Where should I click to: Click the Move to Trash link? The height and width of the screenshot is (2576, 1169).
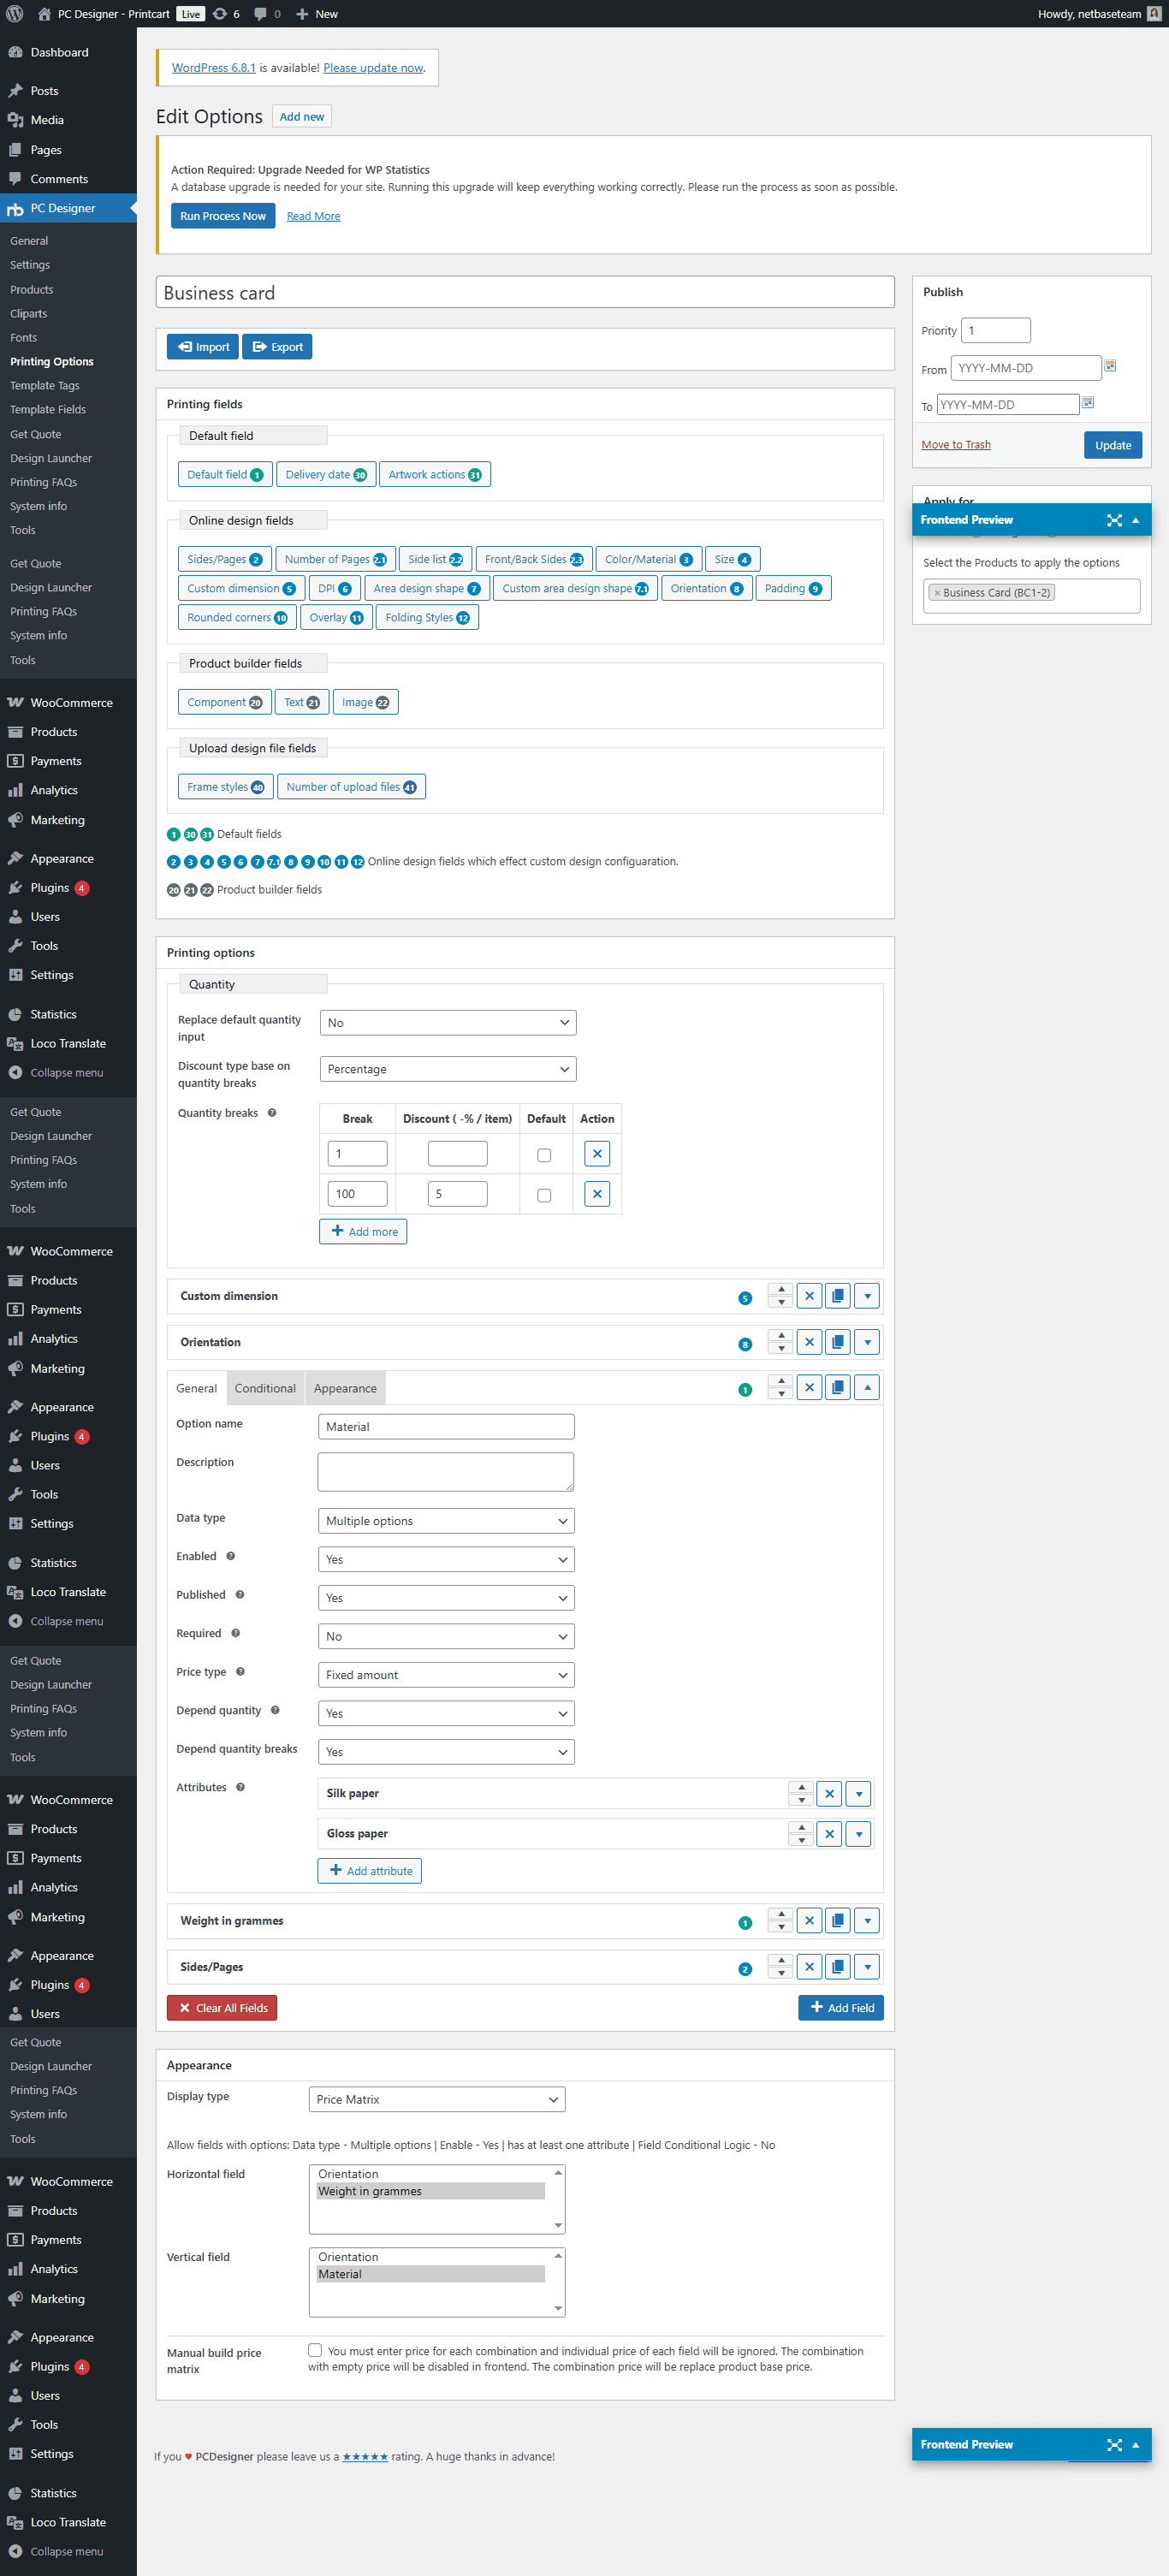click(956, 444)
